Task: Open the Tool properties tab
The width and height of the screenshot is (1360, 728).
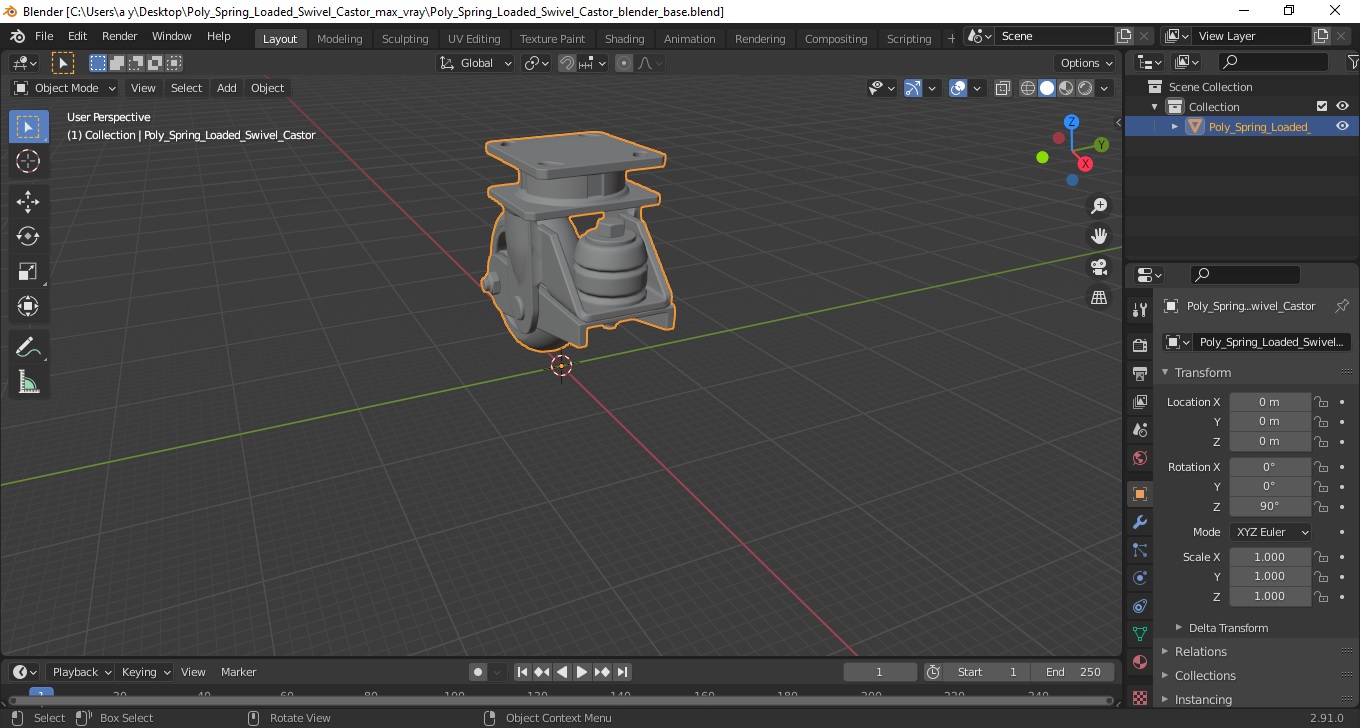Action: tap(1140, 310)
